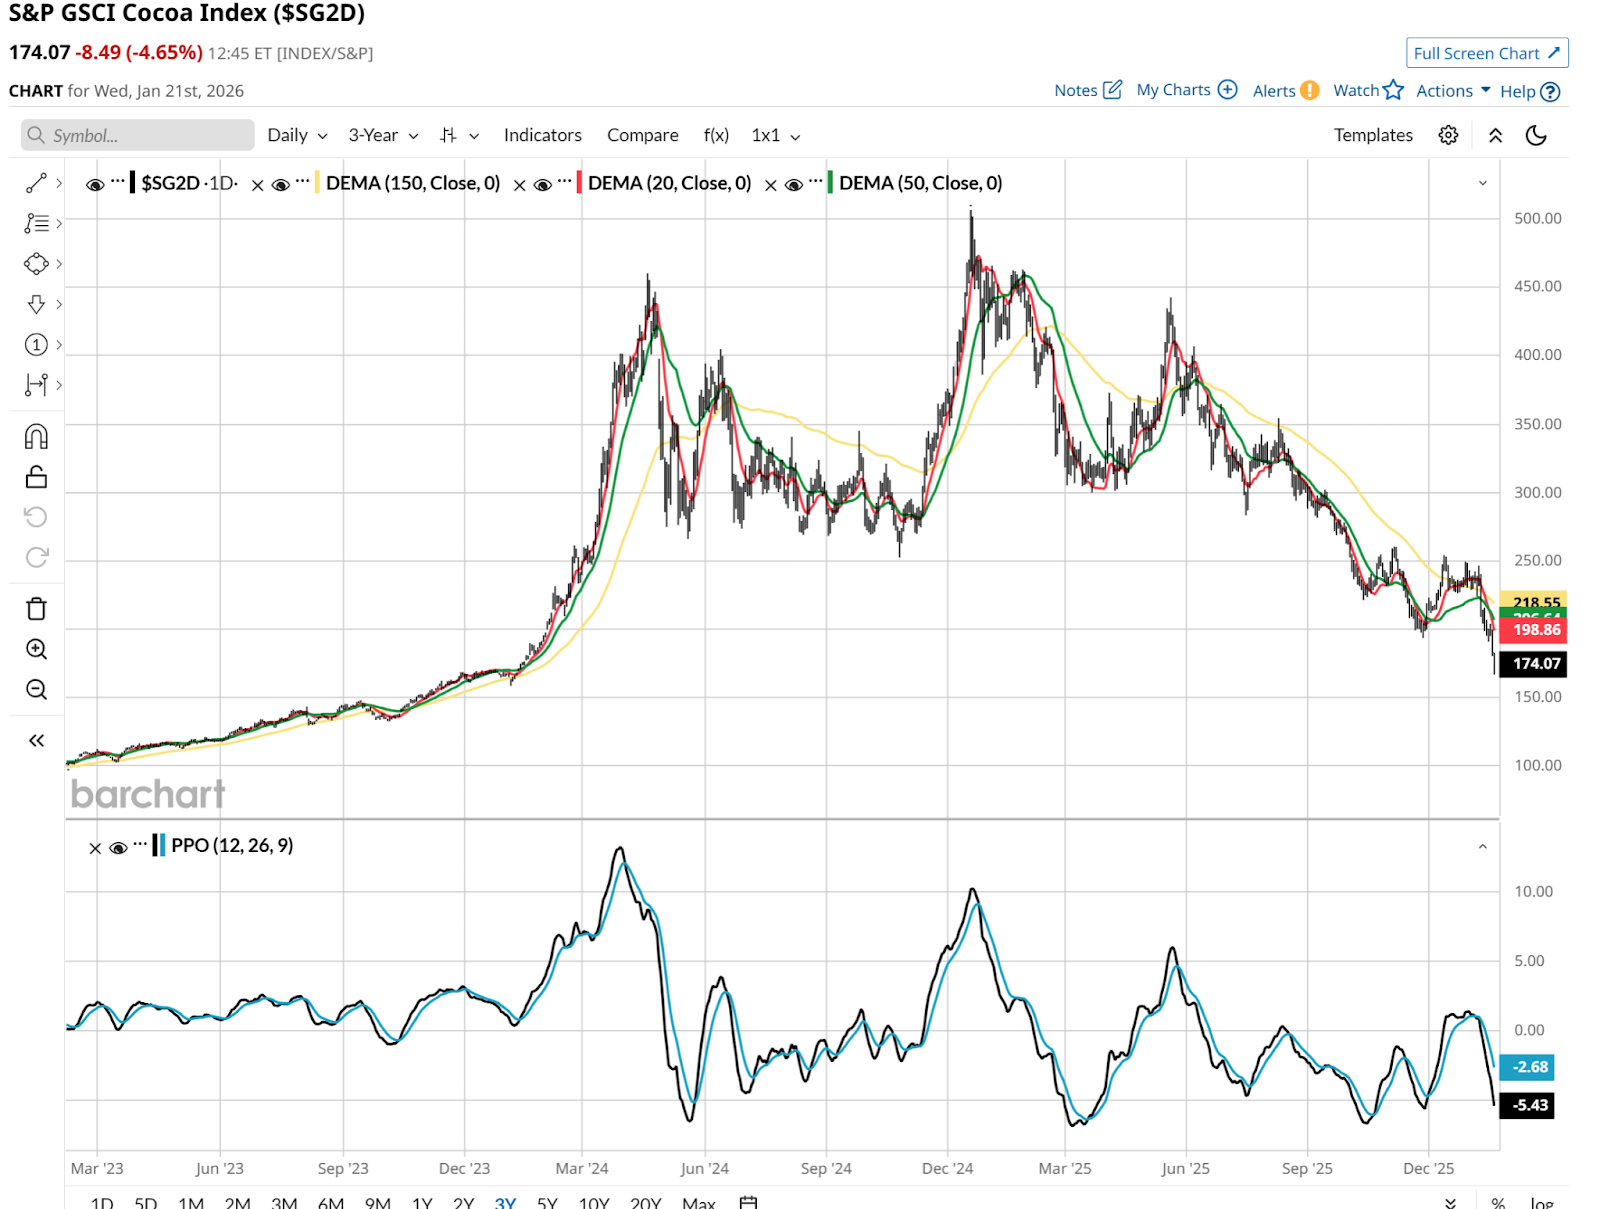Open more options for DEMA (20, Close, 0)
Image resolution: width=1600 pixels, height=1209 pixels.
565,181
